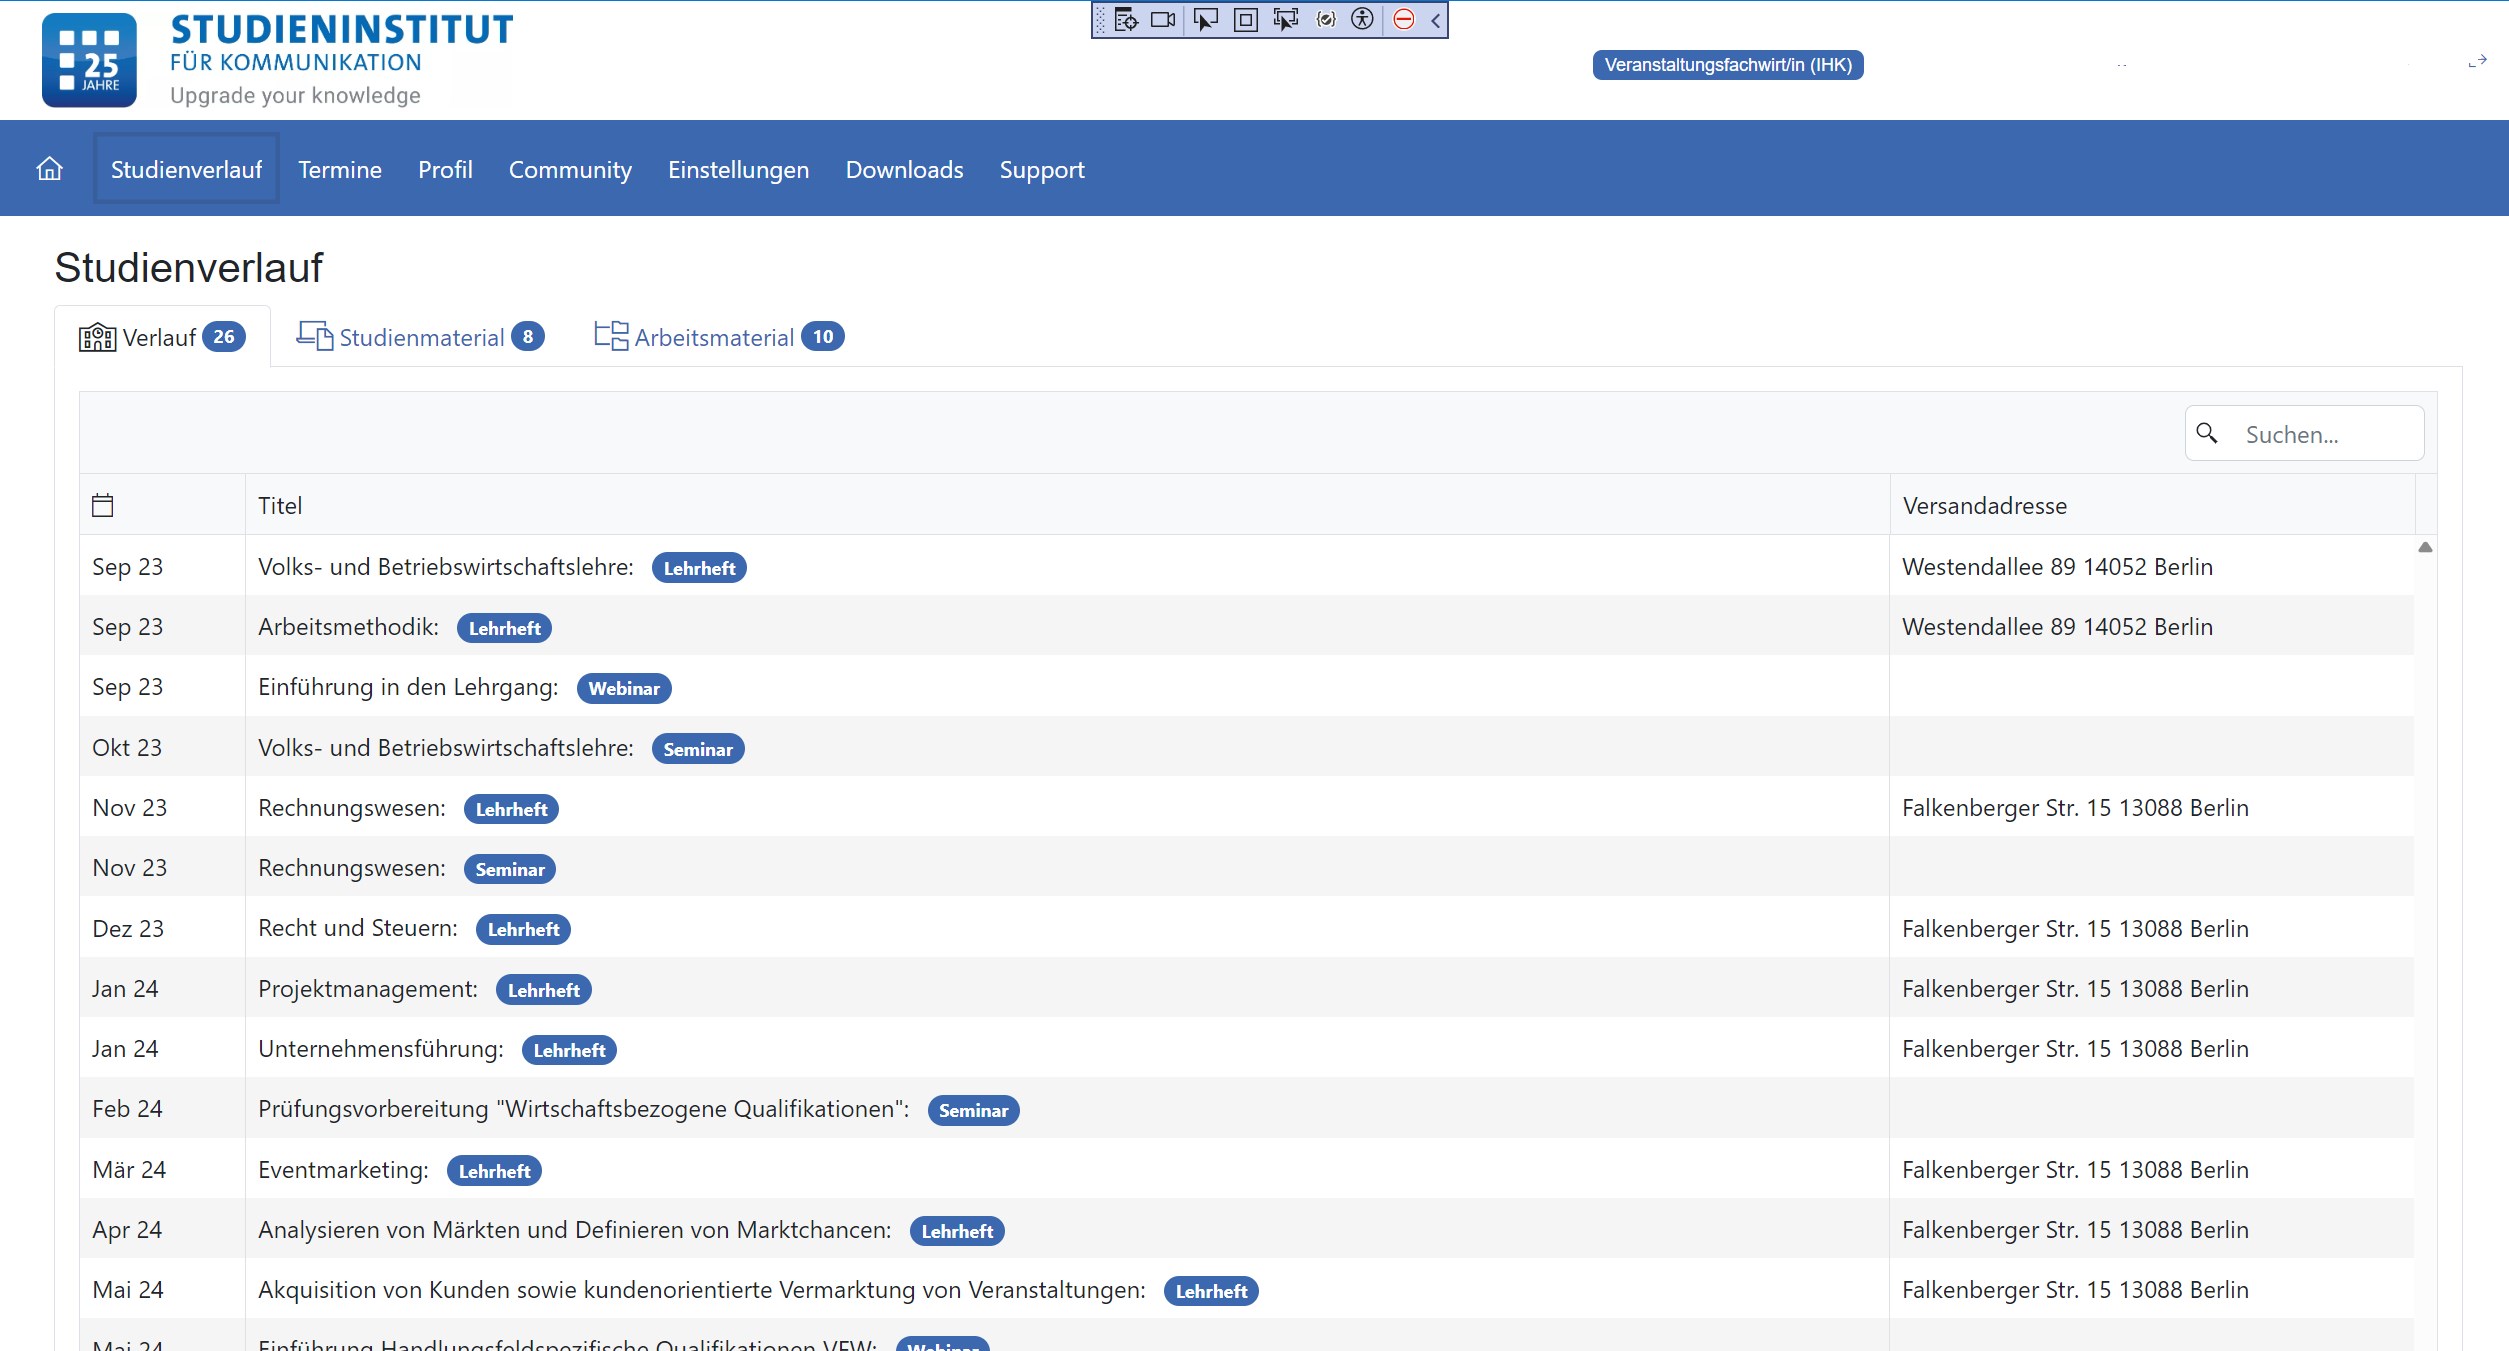
Task: Toggle track focused element icon
Action: click(1285, 19)
